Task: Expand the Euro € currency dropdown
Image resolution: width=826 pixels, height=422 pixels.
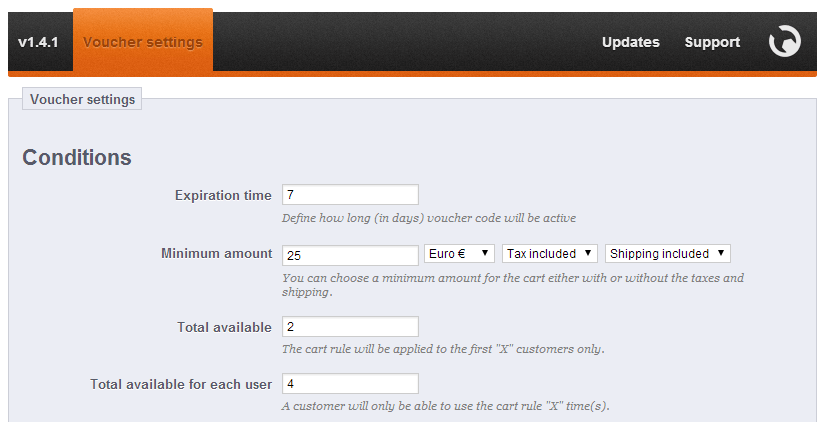Action: 459,254
